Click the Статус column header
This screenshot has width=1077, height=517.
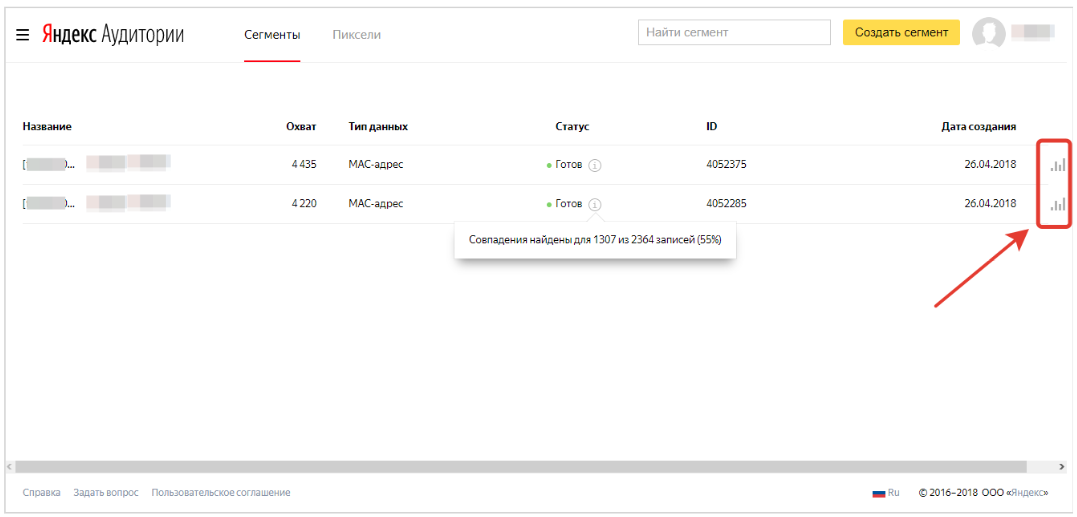(x=572, y=126)
